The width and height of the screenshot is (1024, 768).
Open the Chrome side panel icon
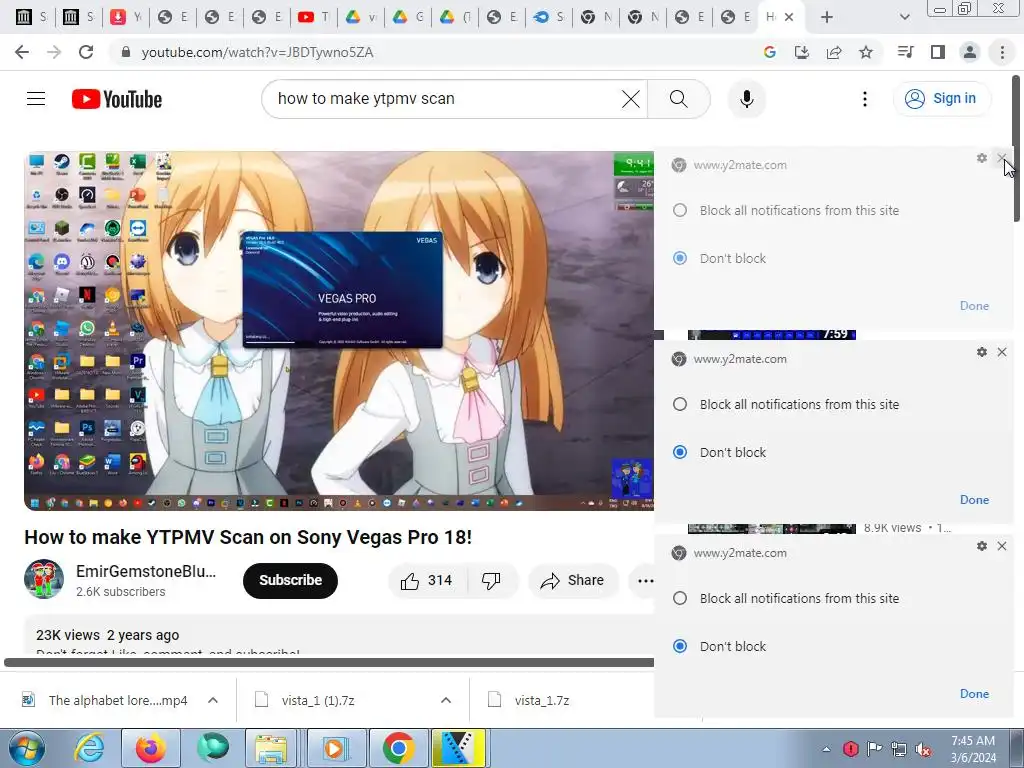pyautogui.click(x=938, y=52)
